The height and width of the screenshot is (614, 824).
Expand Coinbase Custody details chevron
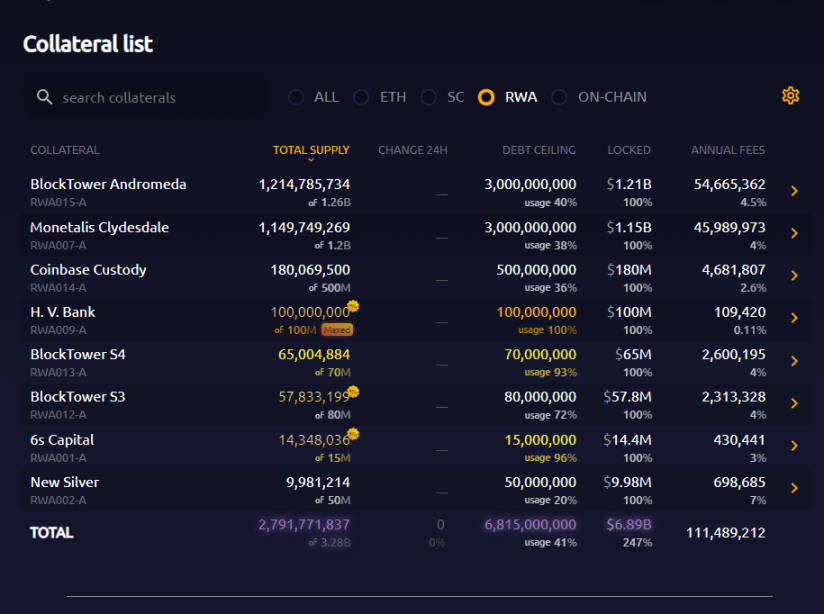[794, 276]
